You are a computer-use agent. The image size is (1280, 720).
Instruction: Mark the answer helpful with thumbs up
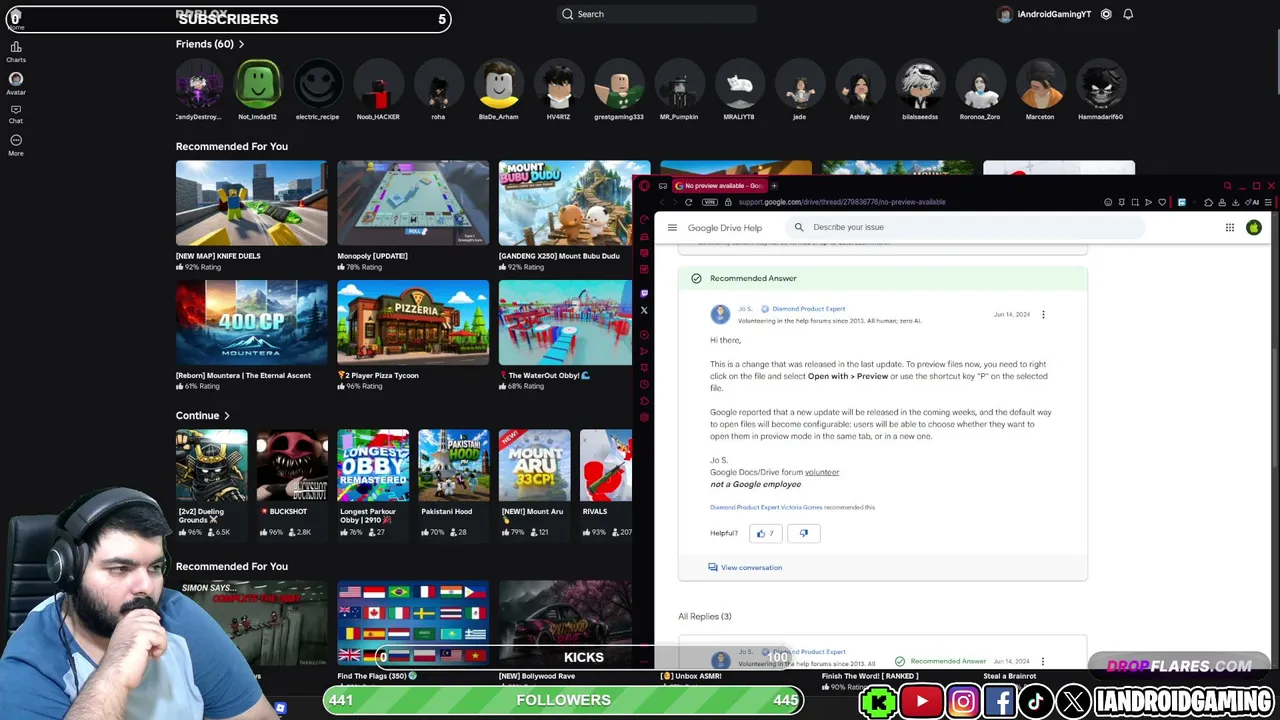click(765, 534)
